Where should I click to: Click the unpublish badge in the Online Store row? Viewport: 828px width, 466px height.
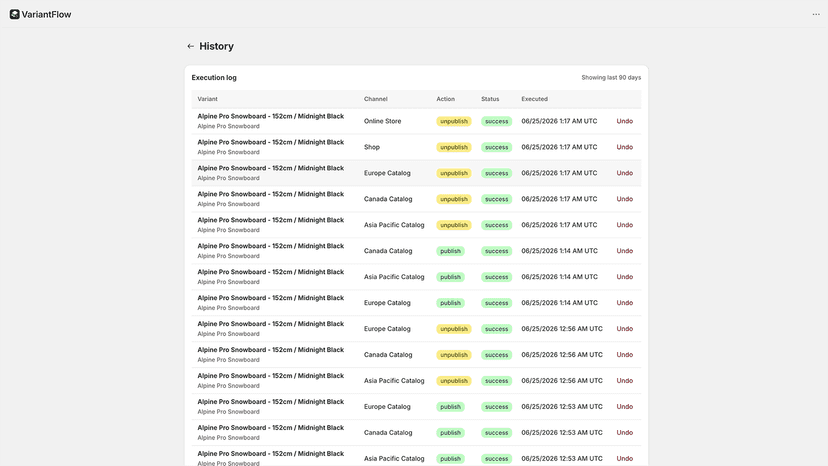(454, 121)
